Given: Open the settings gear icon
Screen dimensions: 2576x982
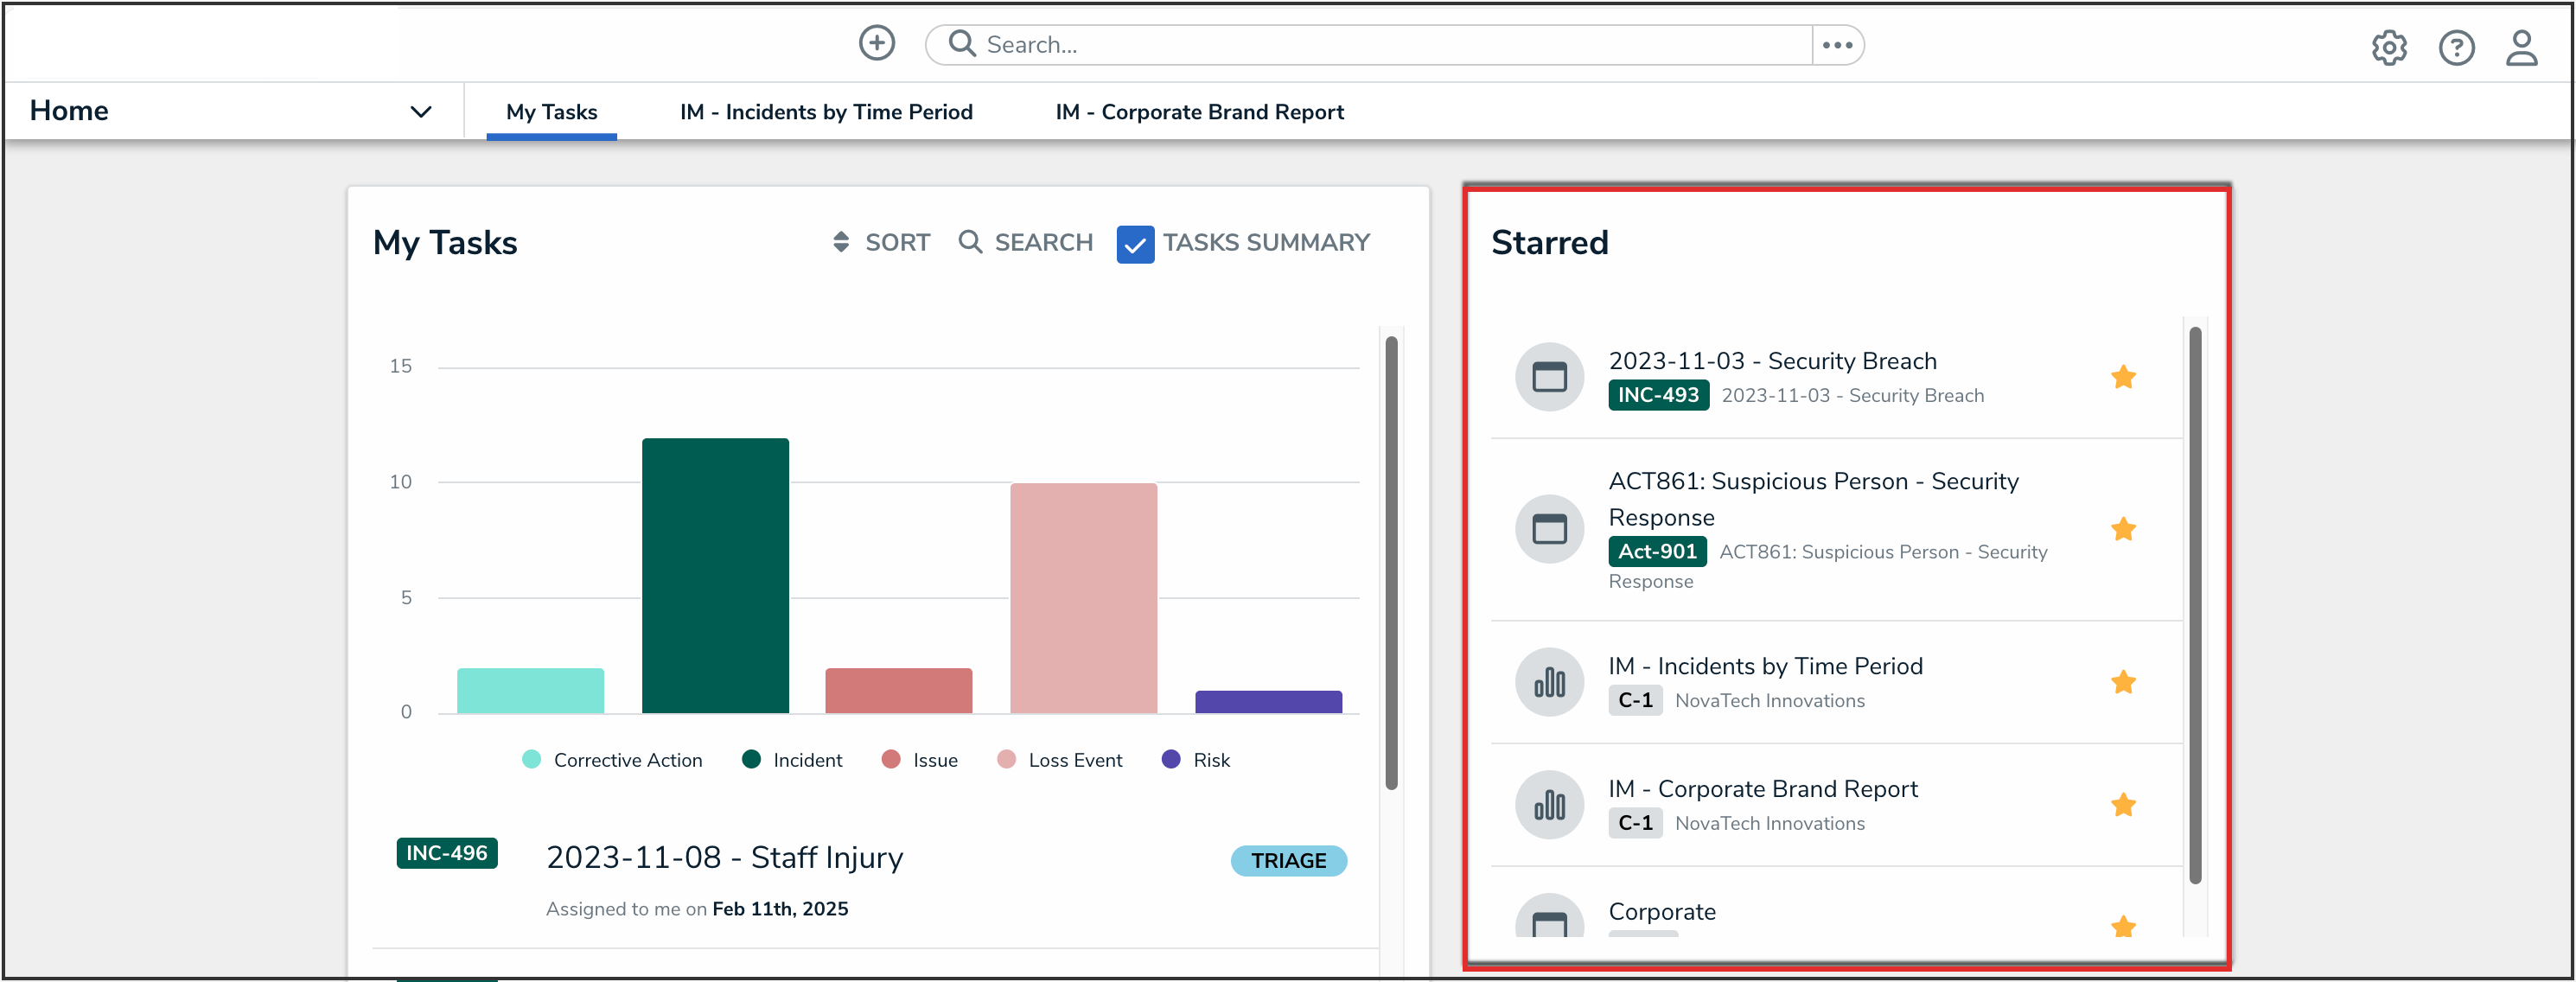Looking at the screenshot, I should [2388, 47].
